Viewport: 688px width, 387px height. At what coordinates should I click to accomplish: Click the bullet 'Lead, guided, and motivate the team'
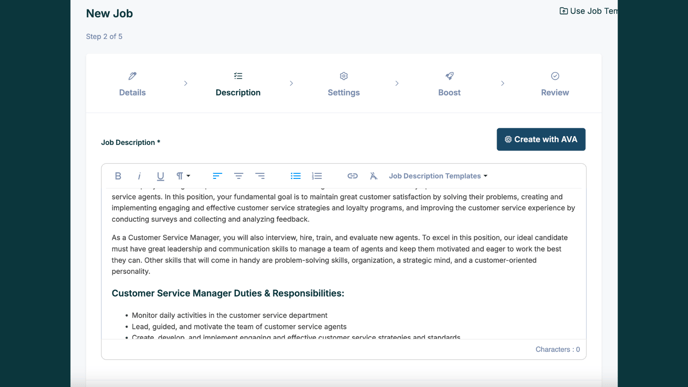pyautogui.click(x=239, y=326)
